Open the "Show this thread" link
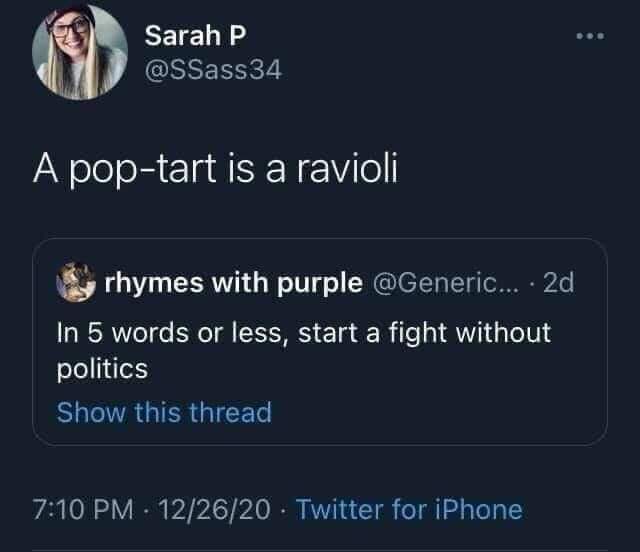 point(164,412)
